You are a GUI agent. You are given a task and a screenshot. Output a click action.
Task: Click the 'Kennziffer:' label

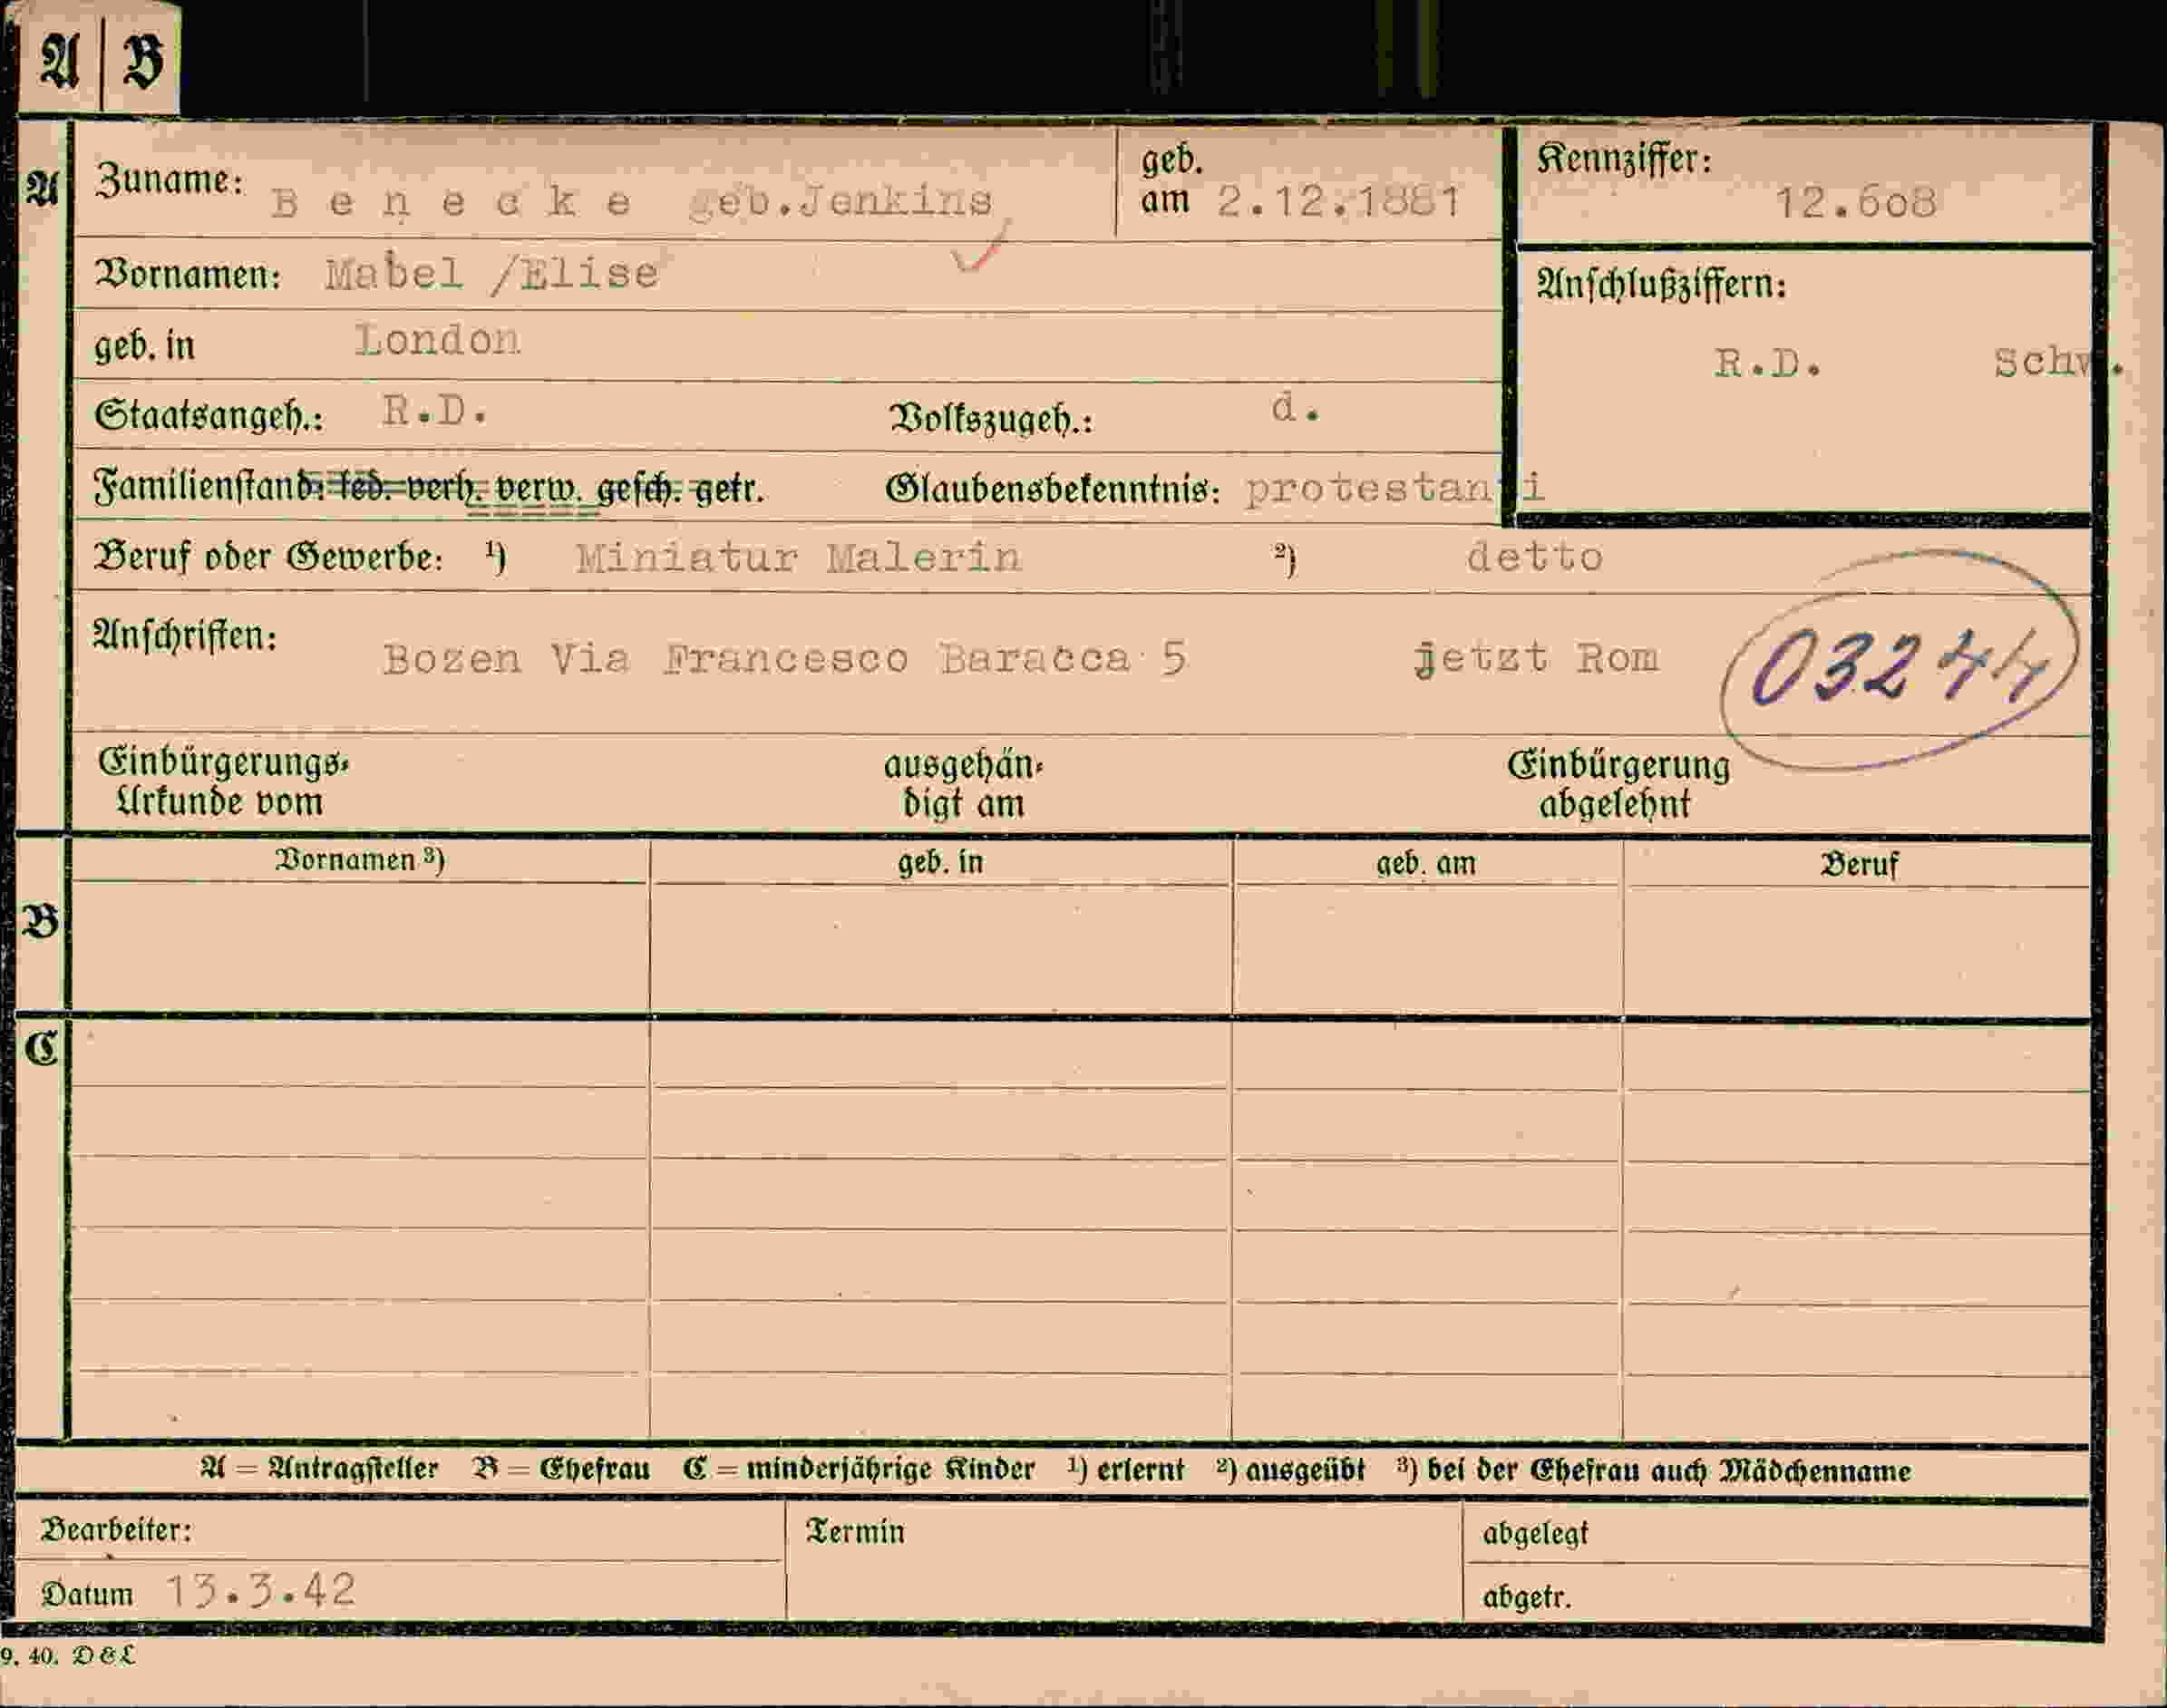tap(1624, 159)
